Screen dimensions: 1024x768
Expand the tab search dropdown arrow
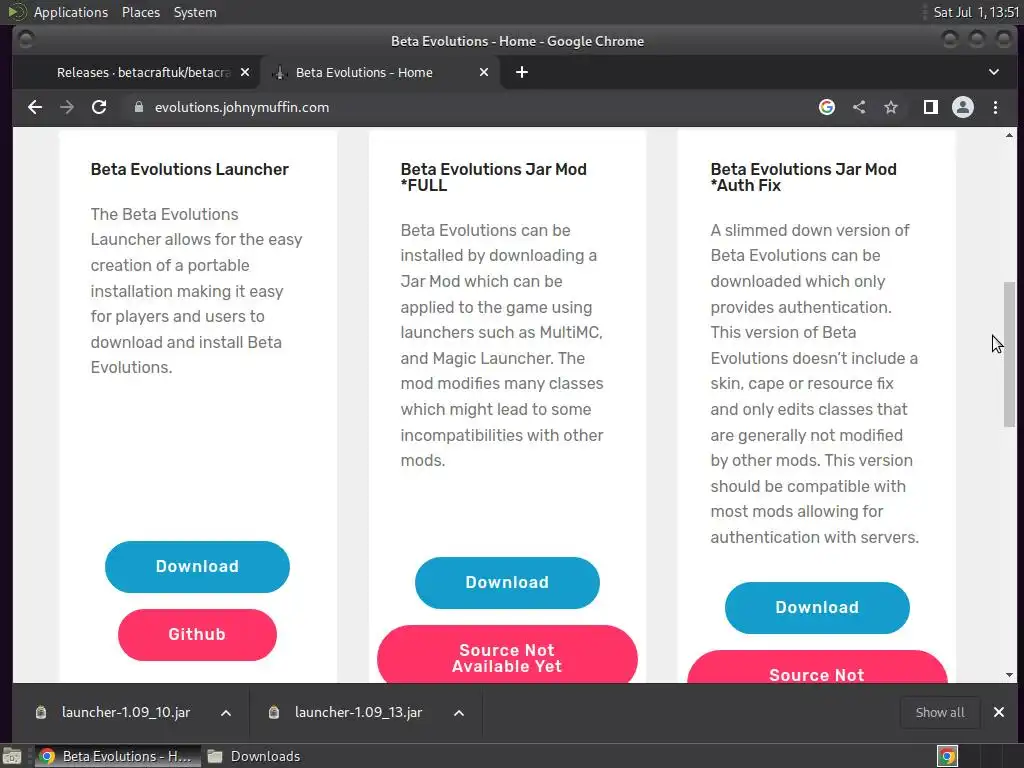(994, 72)
